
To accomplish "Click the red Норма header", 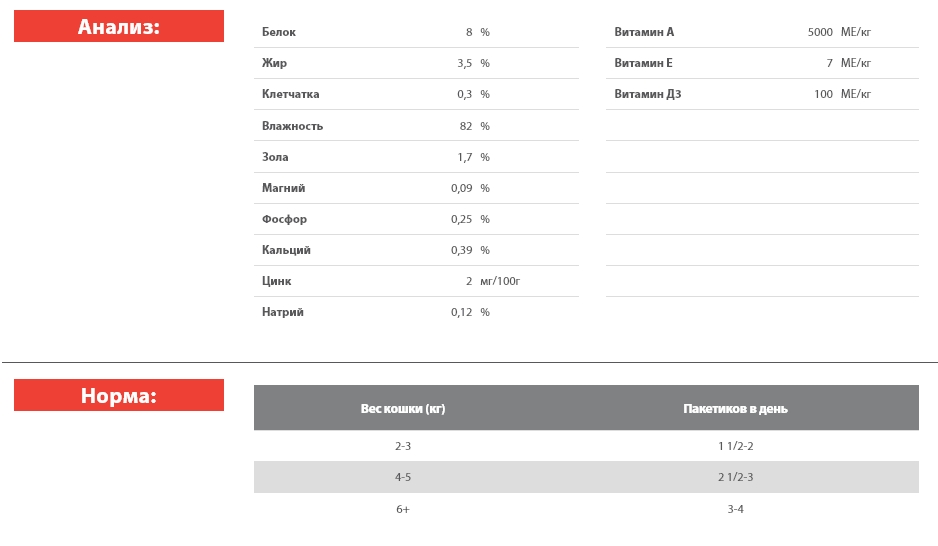I will click(x=118, y=396).
